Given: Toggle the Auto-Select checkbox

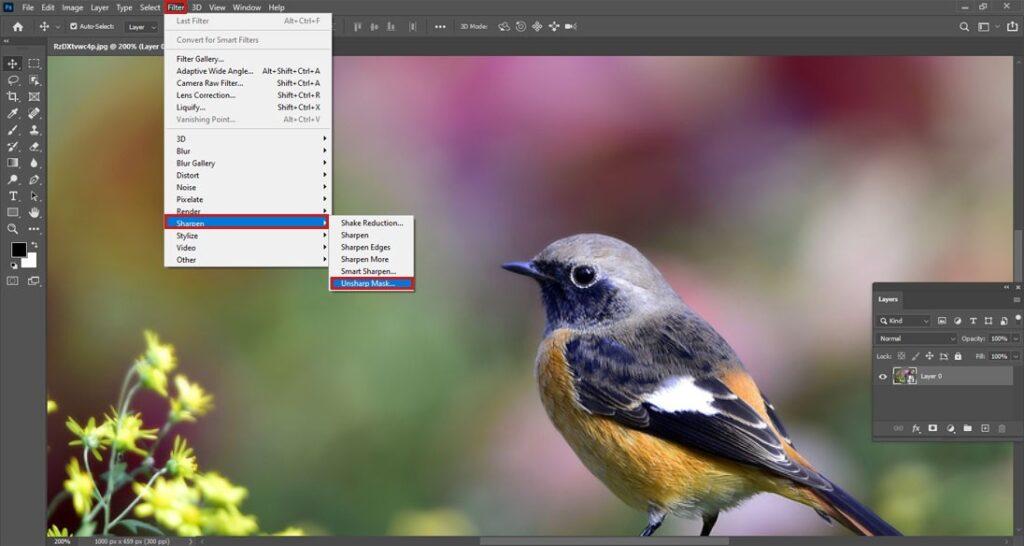Looking at the screenshot, I should [73, 27].
